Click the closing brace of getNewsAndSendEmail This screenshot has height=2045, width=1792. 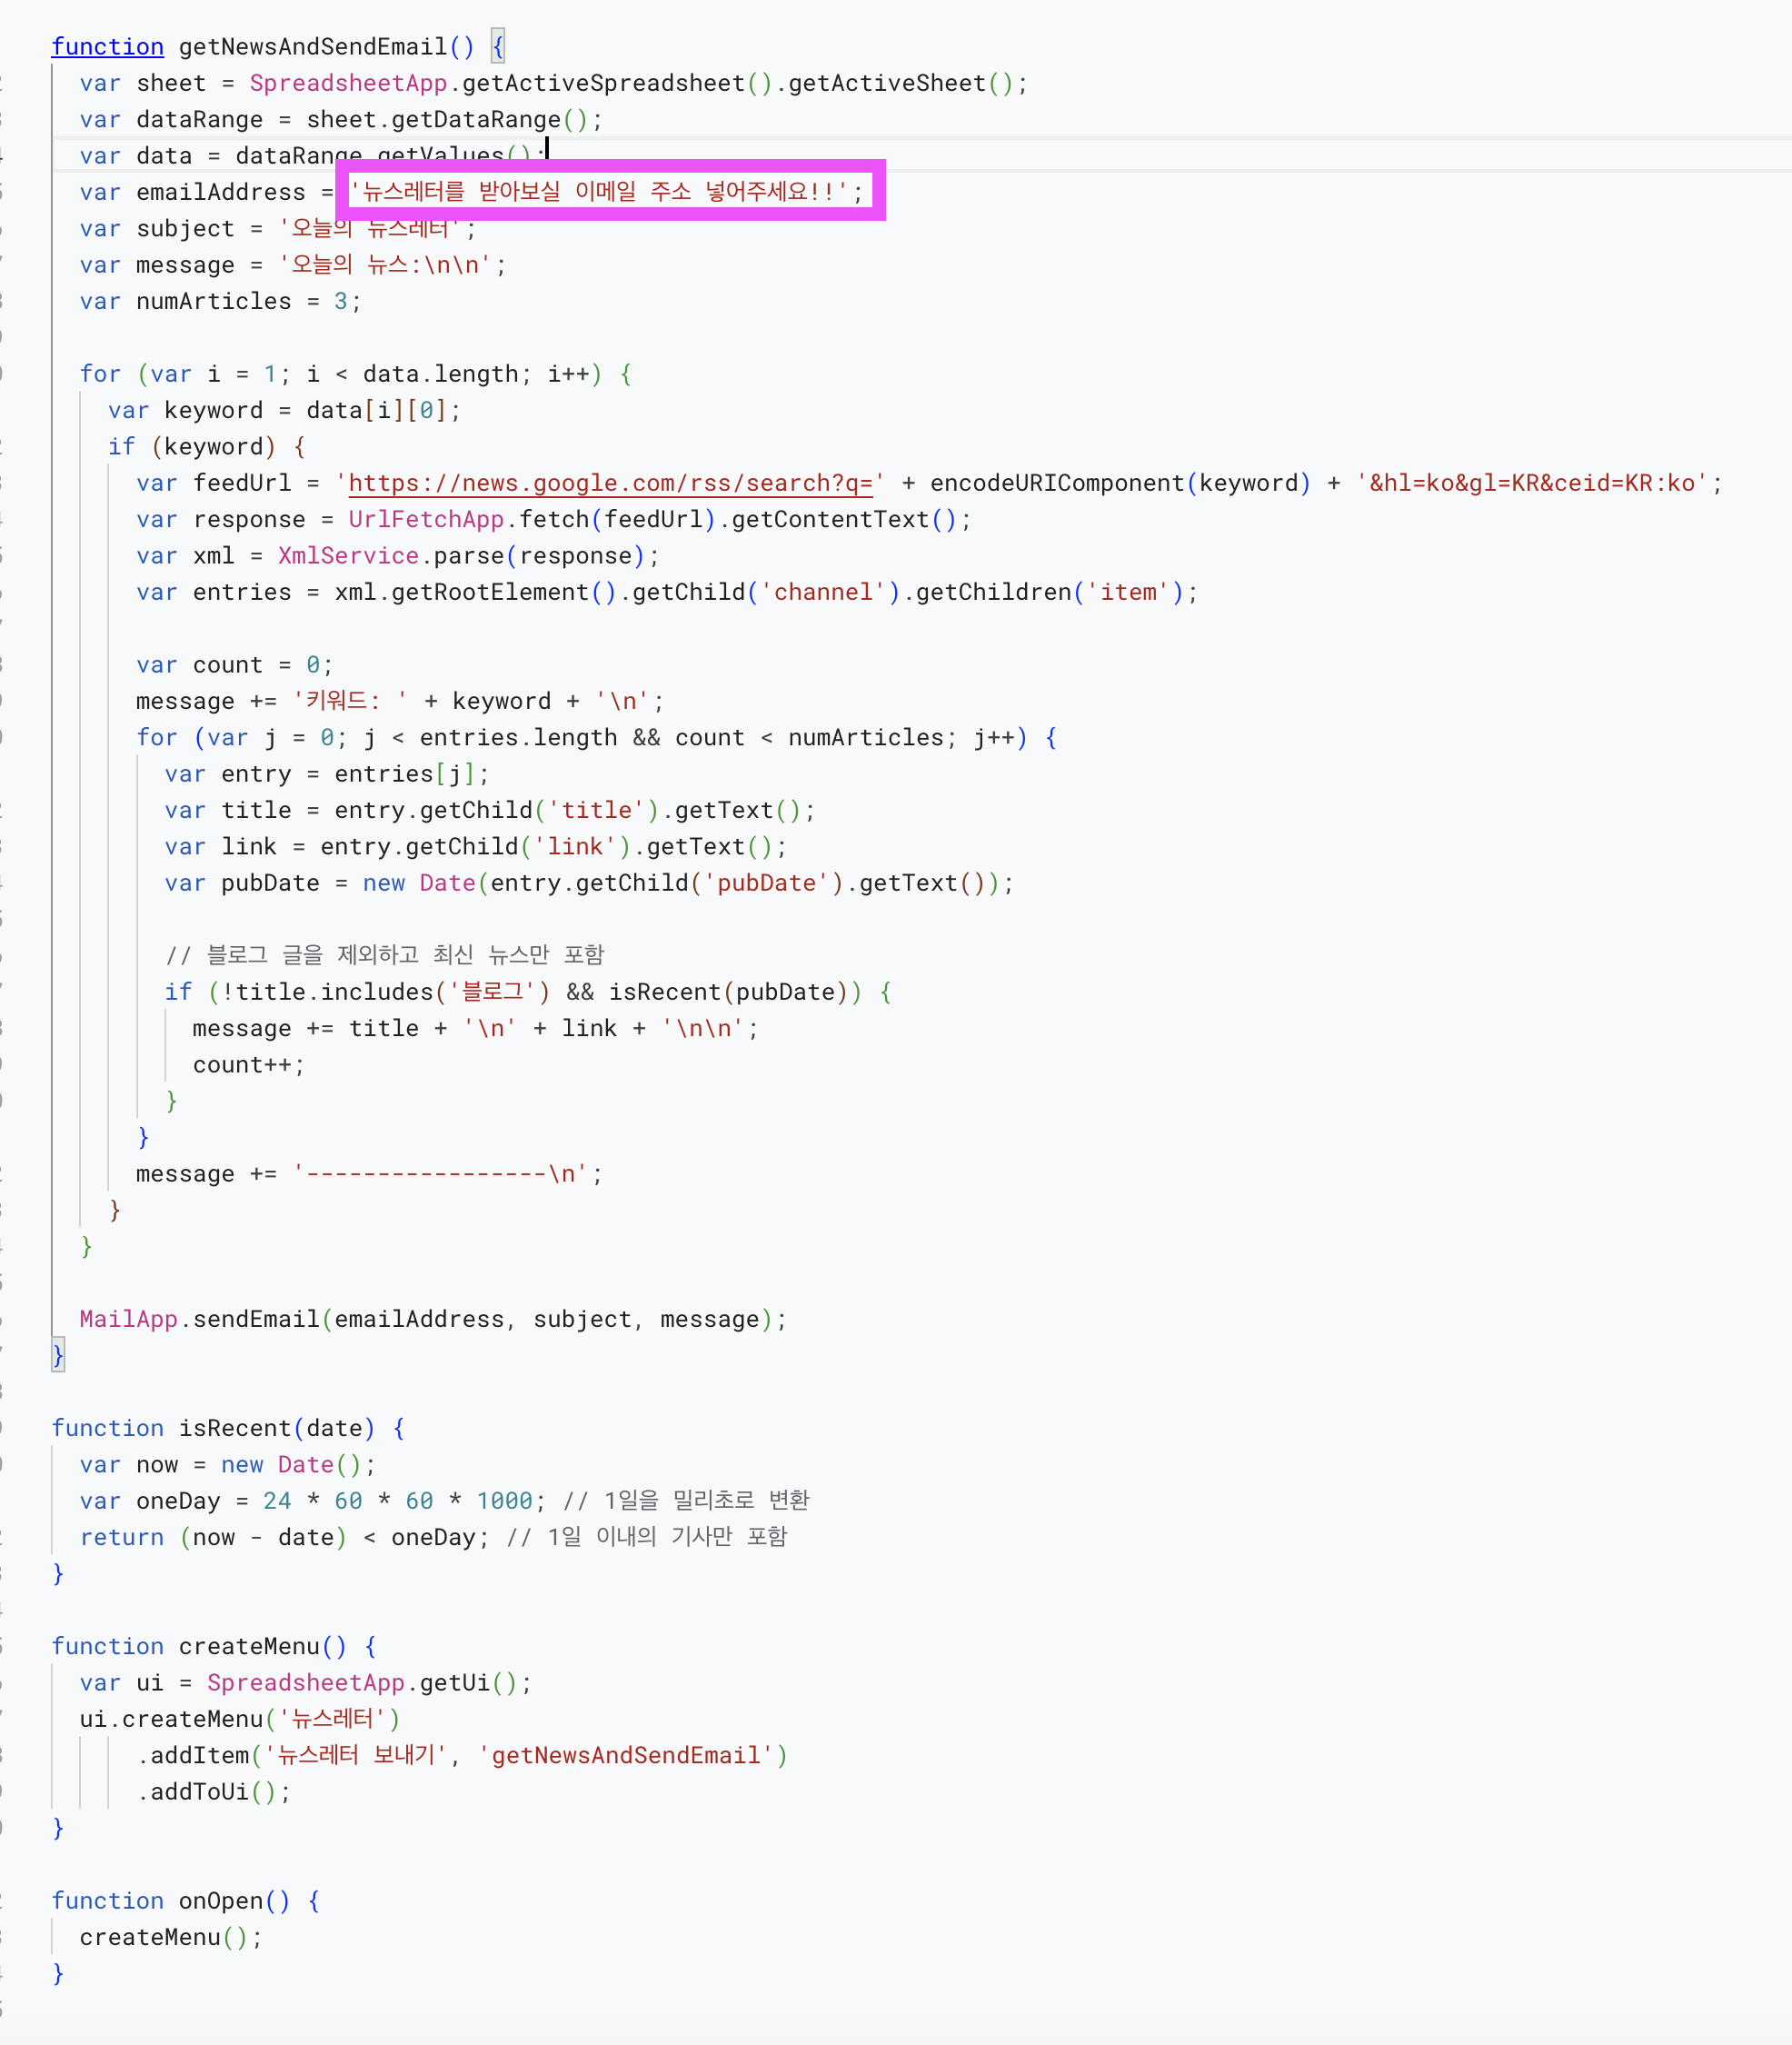pos(58,1356)
